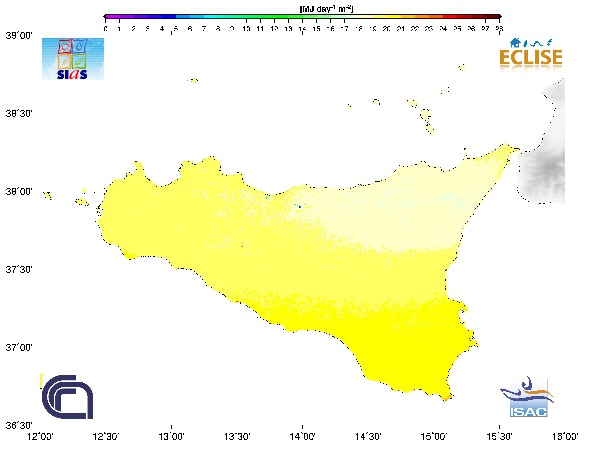Click the 38°00' latitude label
Viewport: 600px width, 450px height.
click(19, 191)
